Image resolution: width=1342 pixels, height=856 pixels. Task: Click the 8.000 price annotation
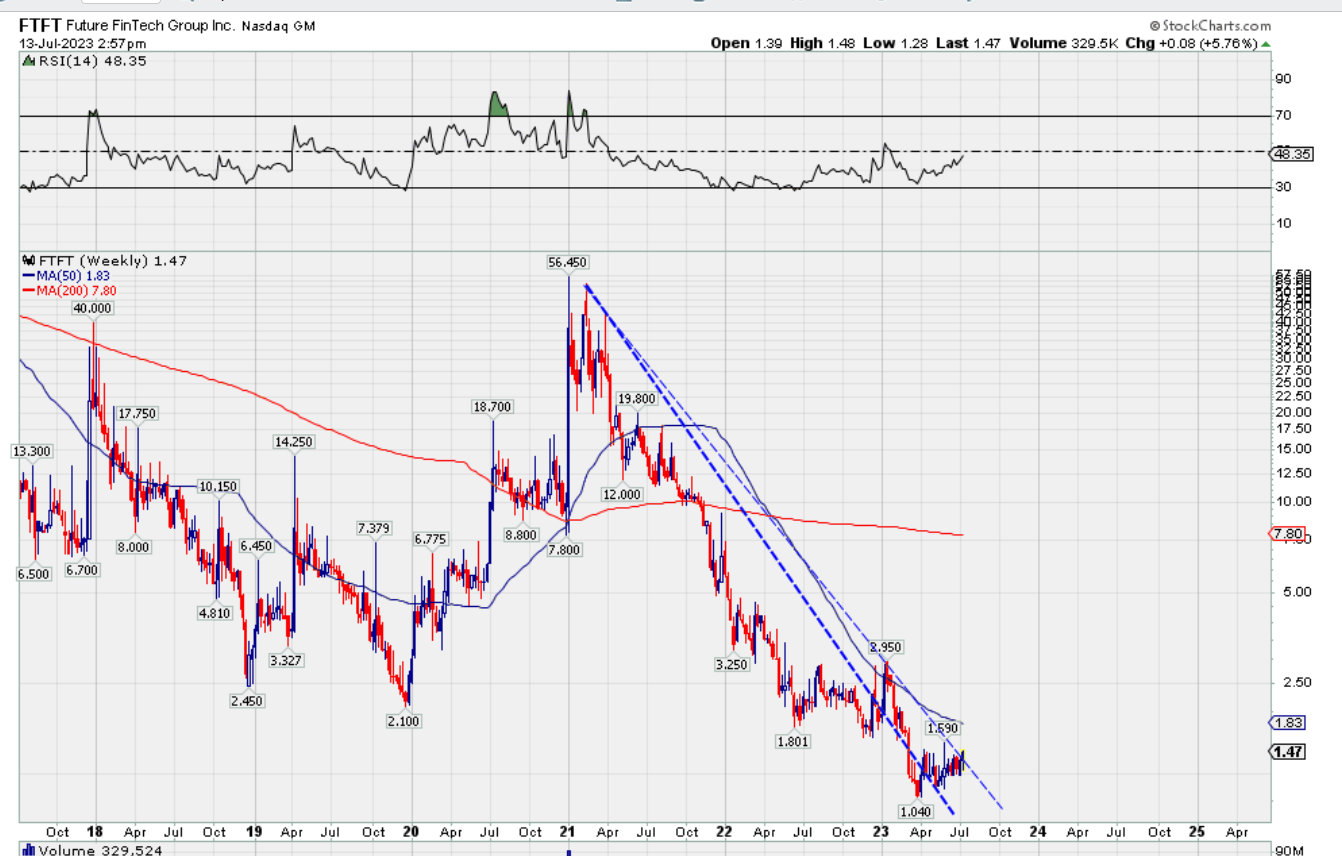pos(133,547)
